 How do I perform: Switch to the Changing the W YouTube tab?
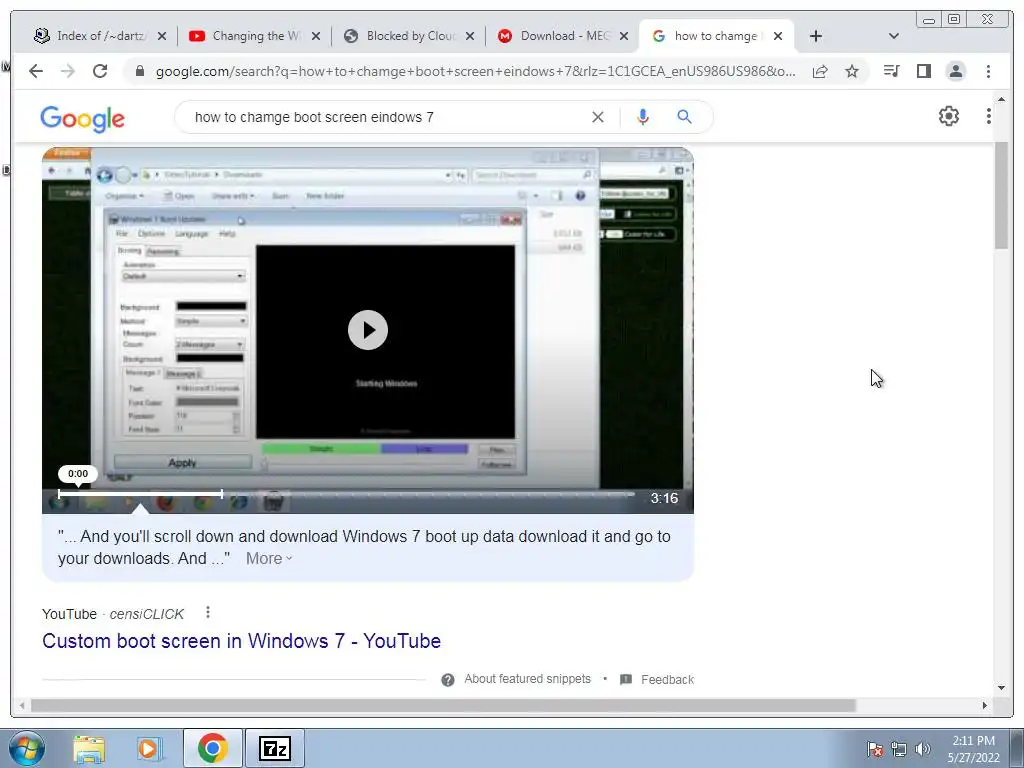click(x=253, y=36)
